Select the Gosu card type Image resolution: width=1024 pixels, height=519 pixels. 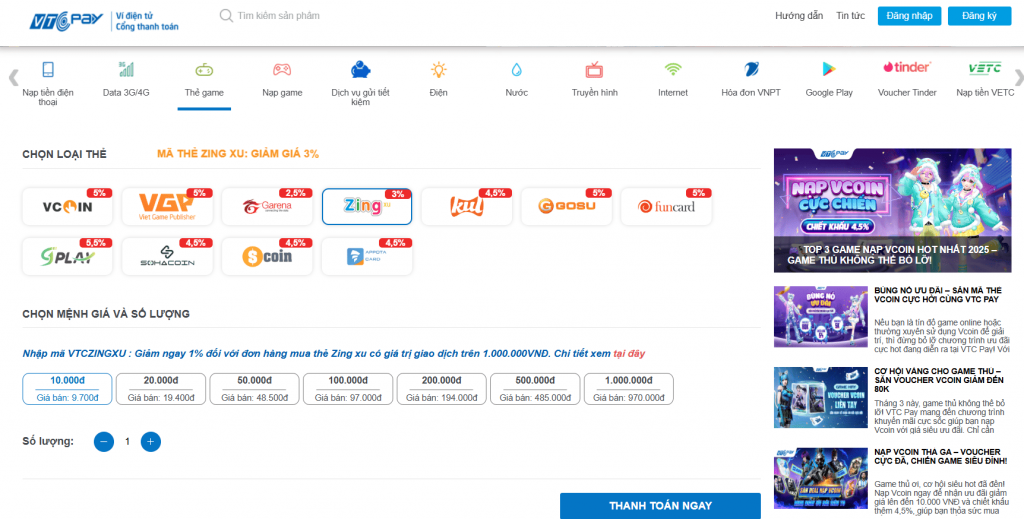tap(566, 207)
